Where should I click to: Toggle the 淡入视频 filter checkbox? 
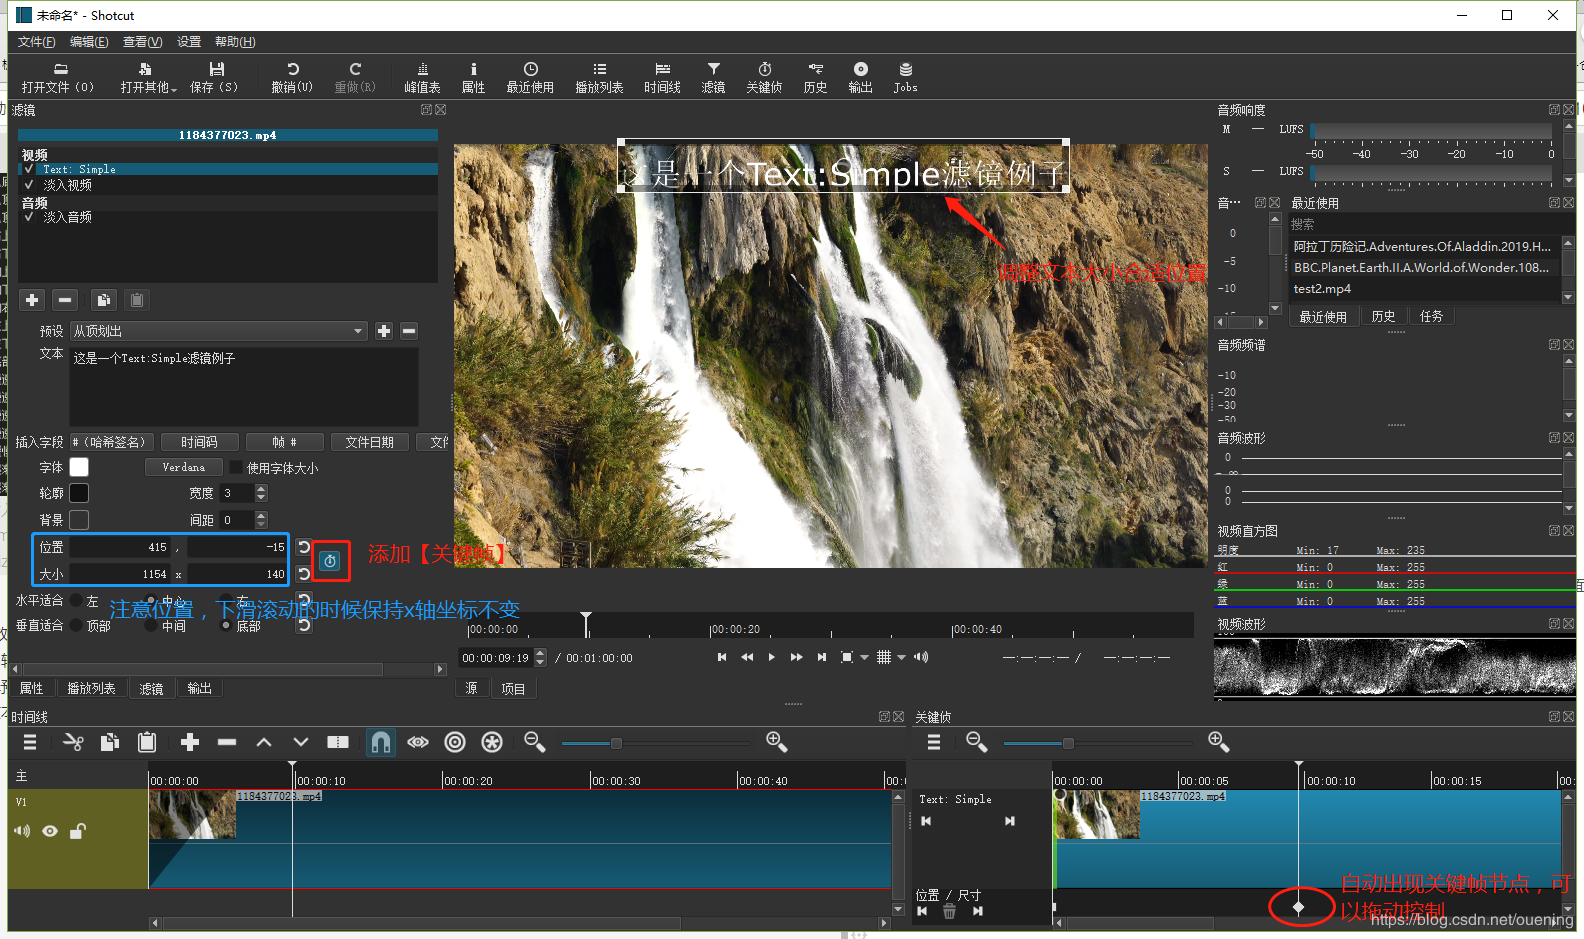coord(29,185)
